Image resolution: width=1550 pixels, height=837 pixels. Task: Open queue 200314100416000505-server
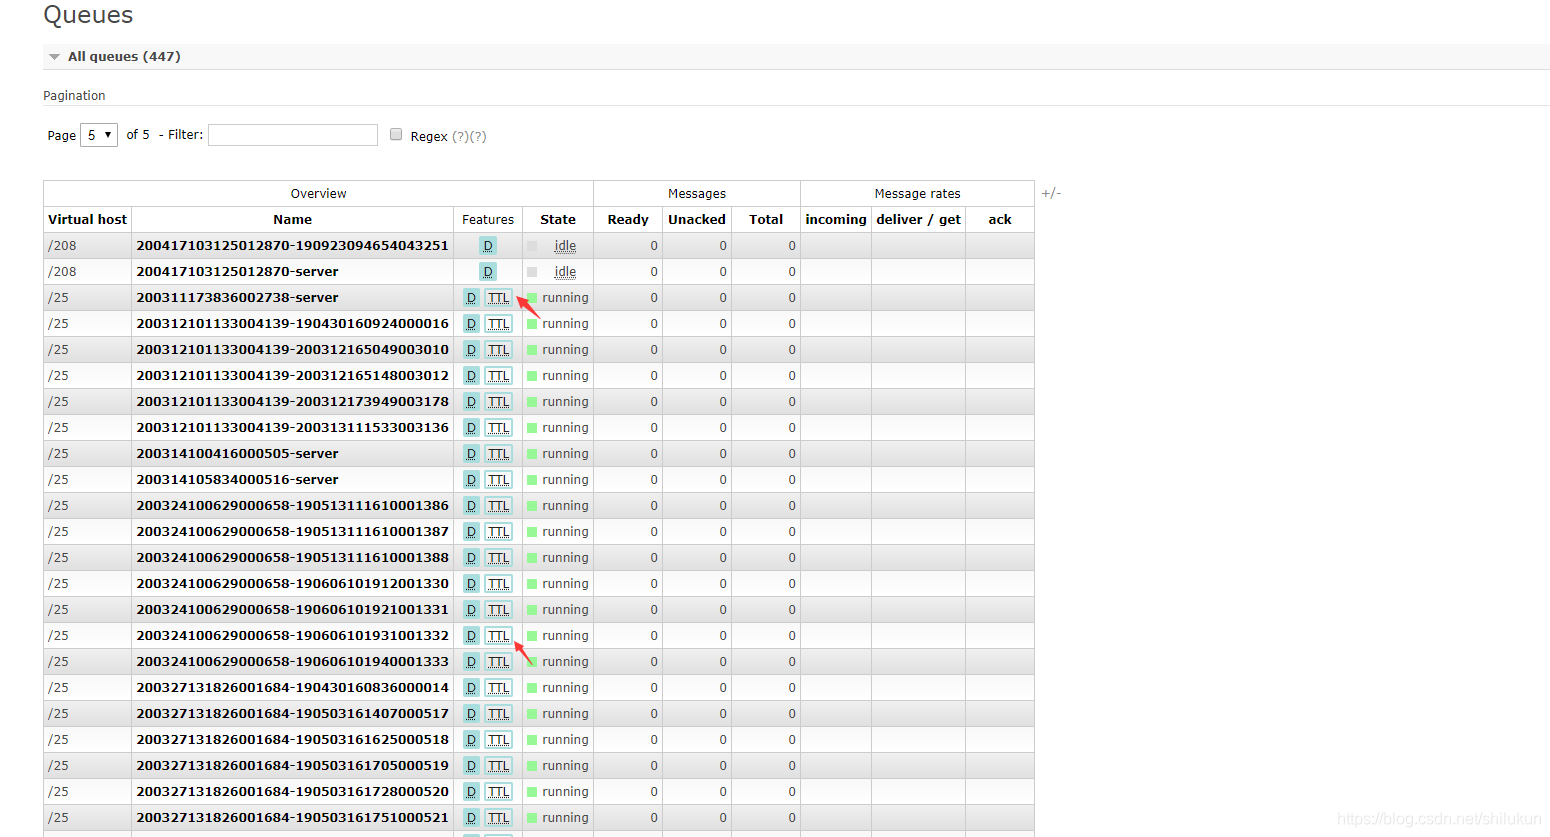(x=237, y=454)
